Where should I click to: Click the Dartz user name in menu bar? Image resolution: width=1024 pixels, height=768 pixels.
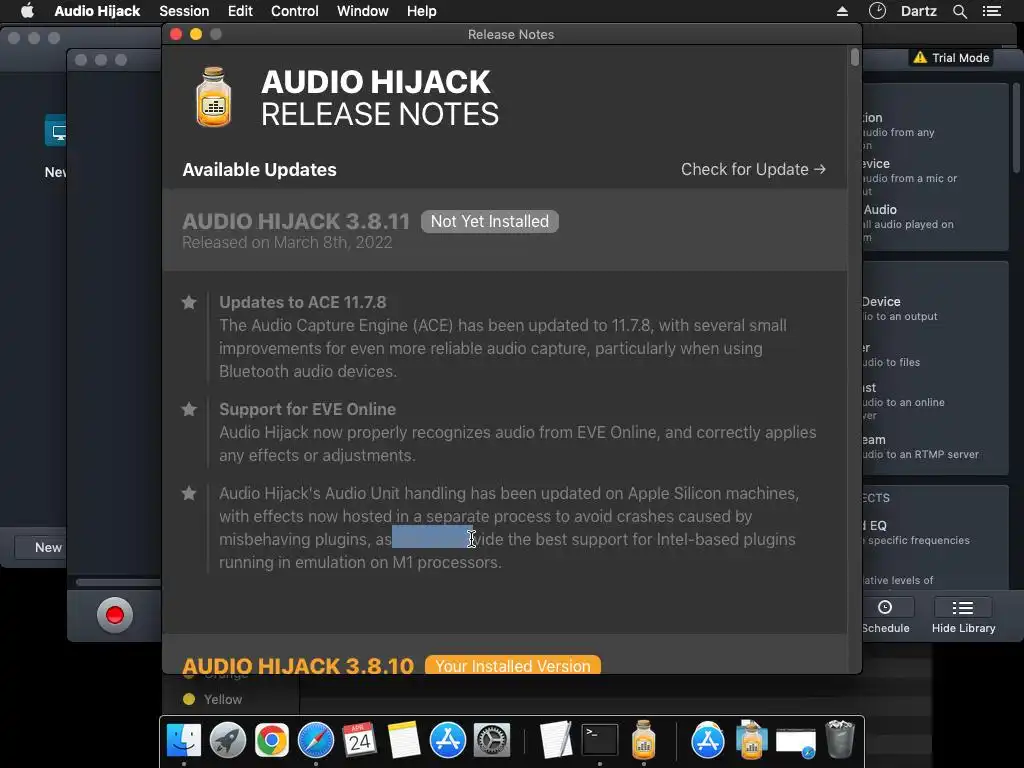pos(918,11)
